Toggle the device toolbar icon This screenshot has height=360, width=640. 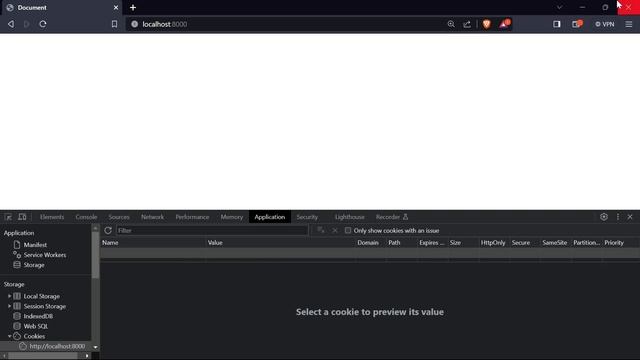tap(22, 217)
